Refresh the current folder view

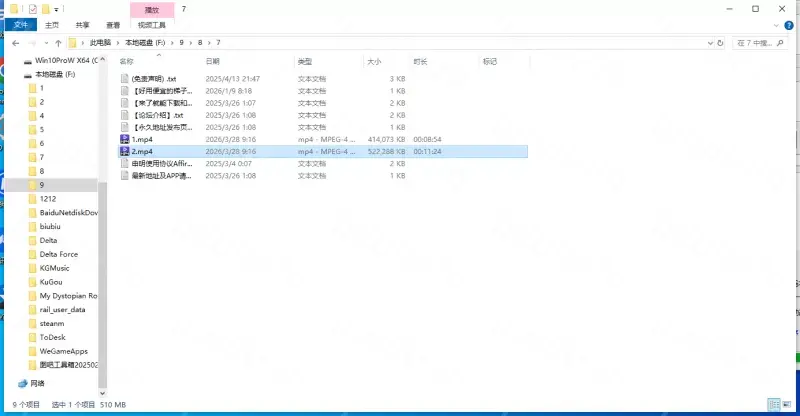click(x=722, y=43)
